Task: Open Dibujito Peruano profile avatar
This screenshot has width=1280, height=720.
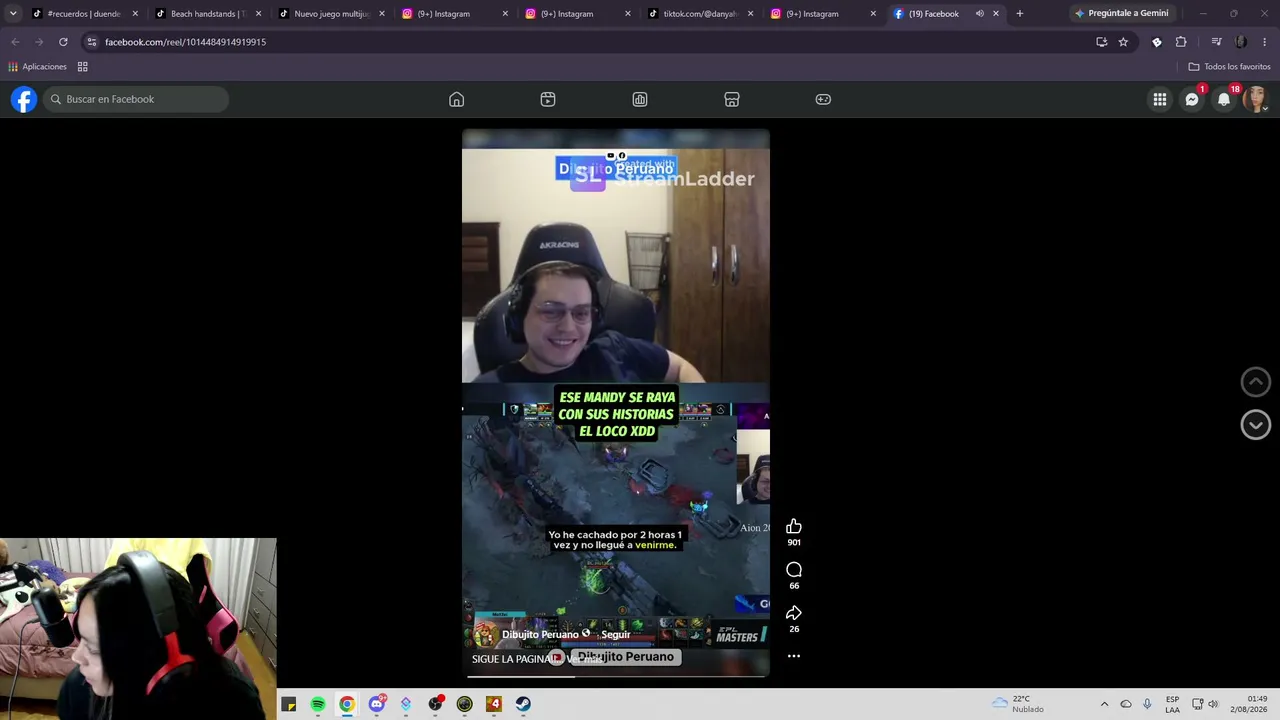Action: [x=485, y=634]
